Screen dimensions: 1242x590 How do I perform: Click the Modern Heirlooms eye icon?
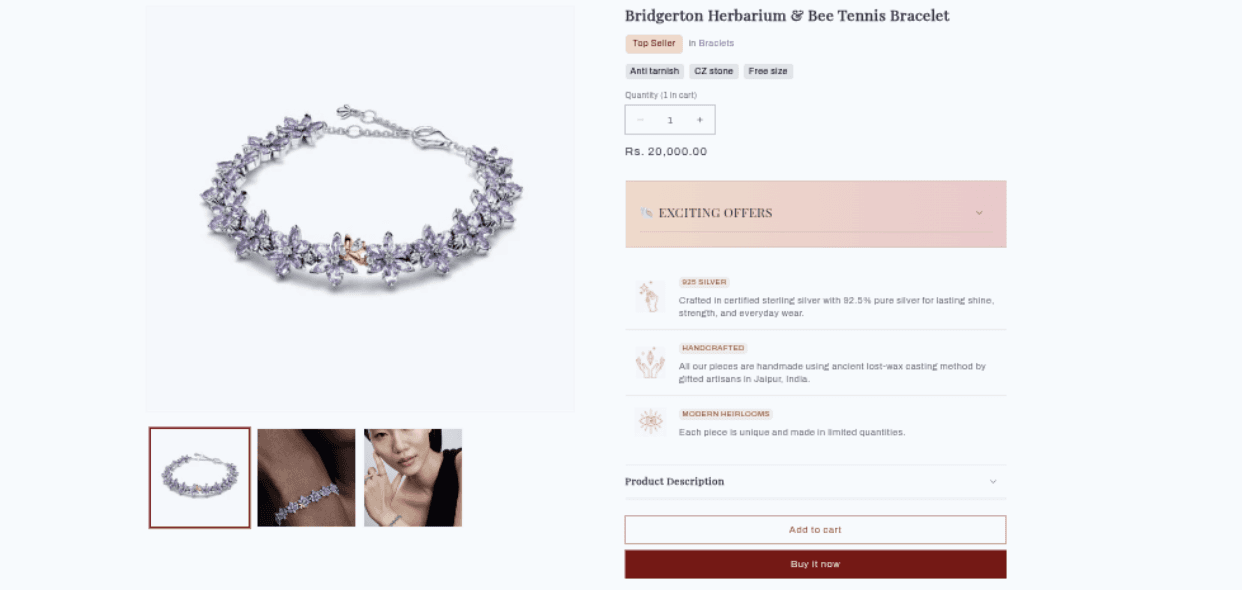(x=650, y=422)
